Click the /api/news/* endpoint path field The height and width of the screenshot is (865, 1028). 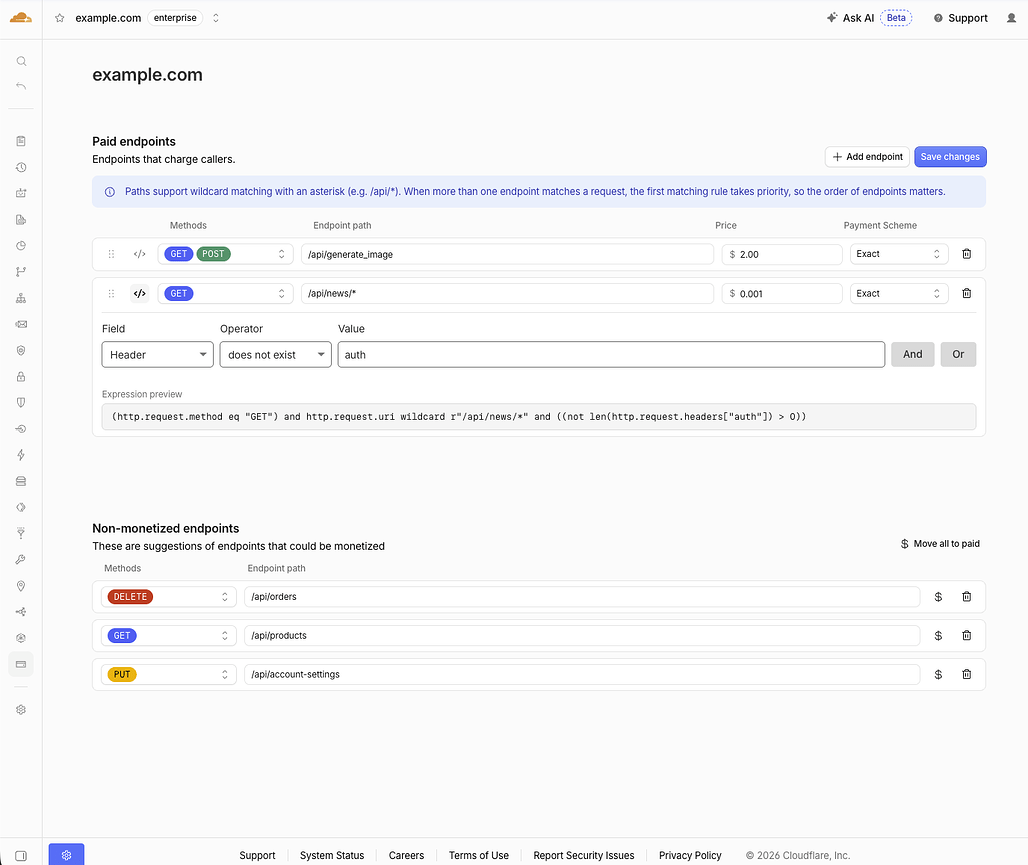coord(507,293)
